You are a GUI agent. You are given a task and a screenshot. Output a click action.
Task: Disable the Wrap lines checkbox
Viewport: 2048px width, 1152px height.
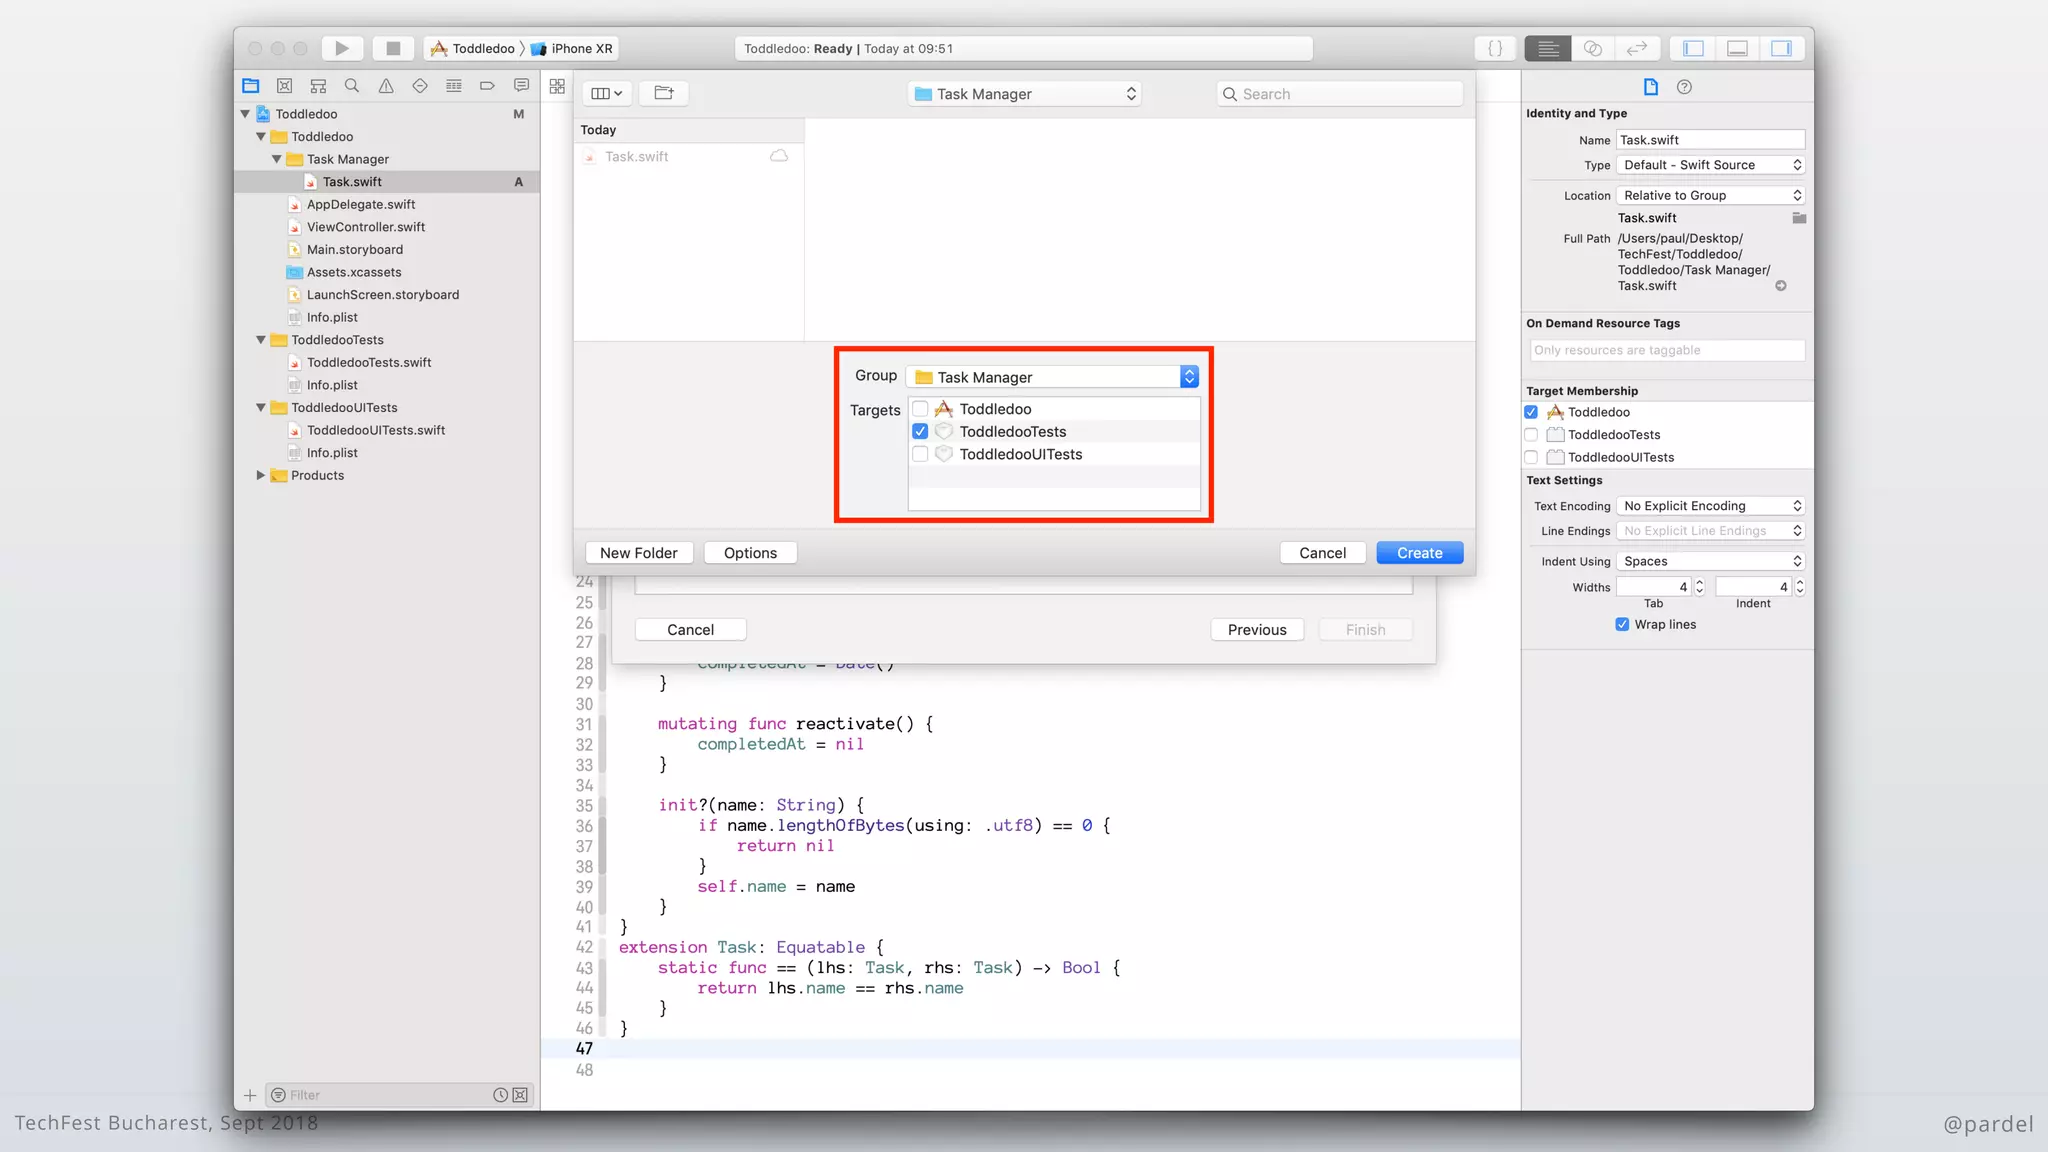point(1622,624)
